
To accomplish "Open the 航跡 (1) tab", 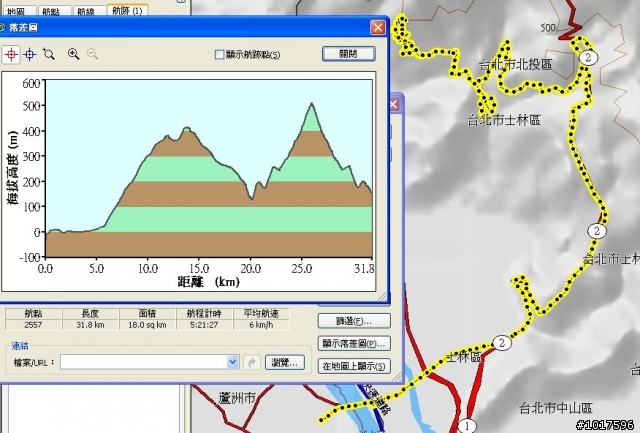I will coord(127,11).
